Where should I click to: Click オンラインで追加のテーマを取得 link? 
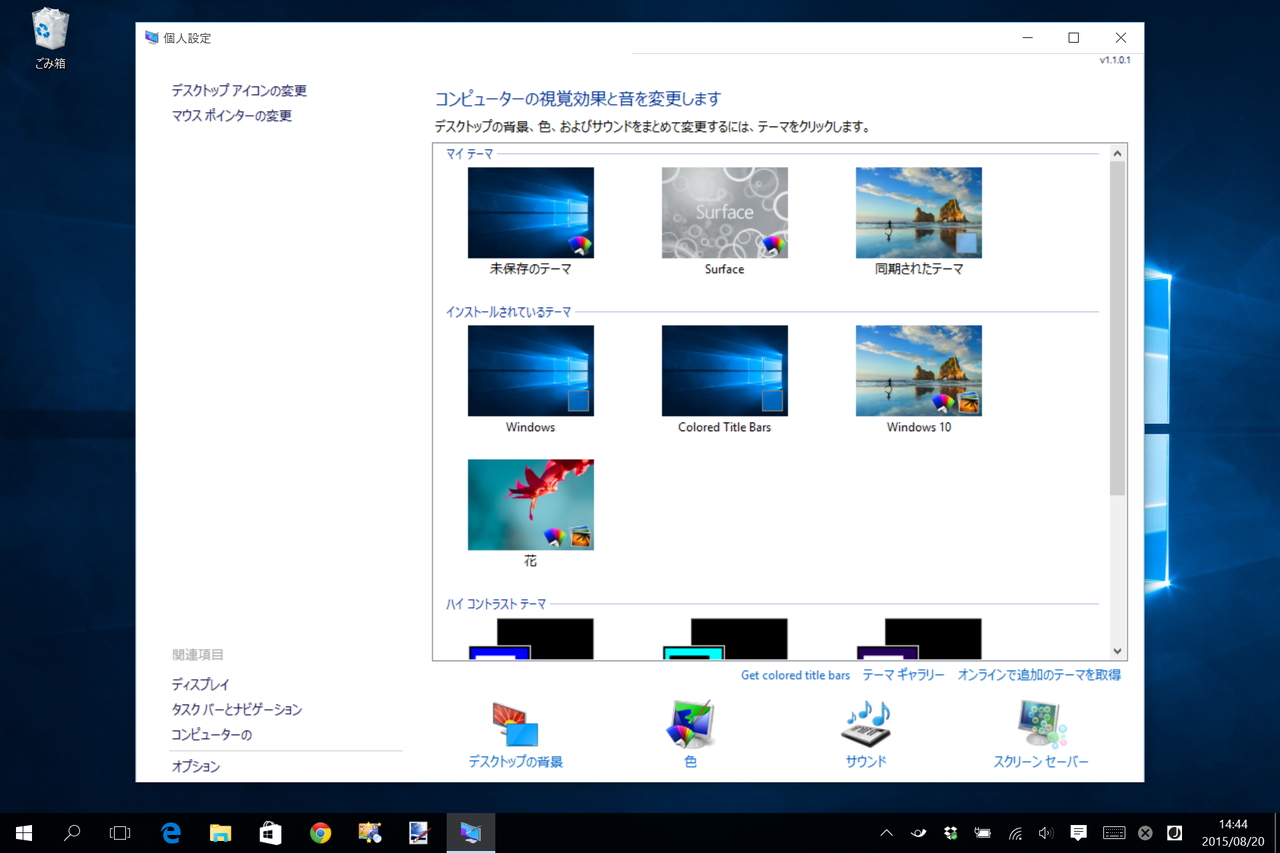coord(1039,675)
